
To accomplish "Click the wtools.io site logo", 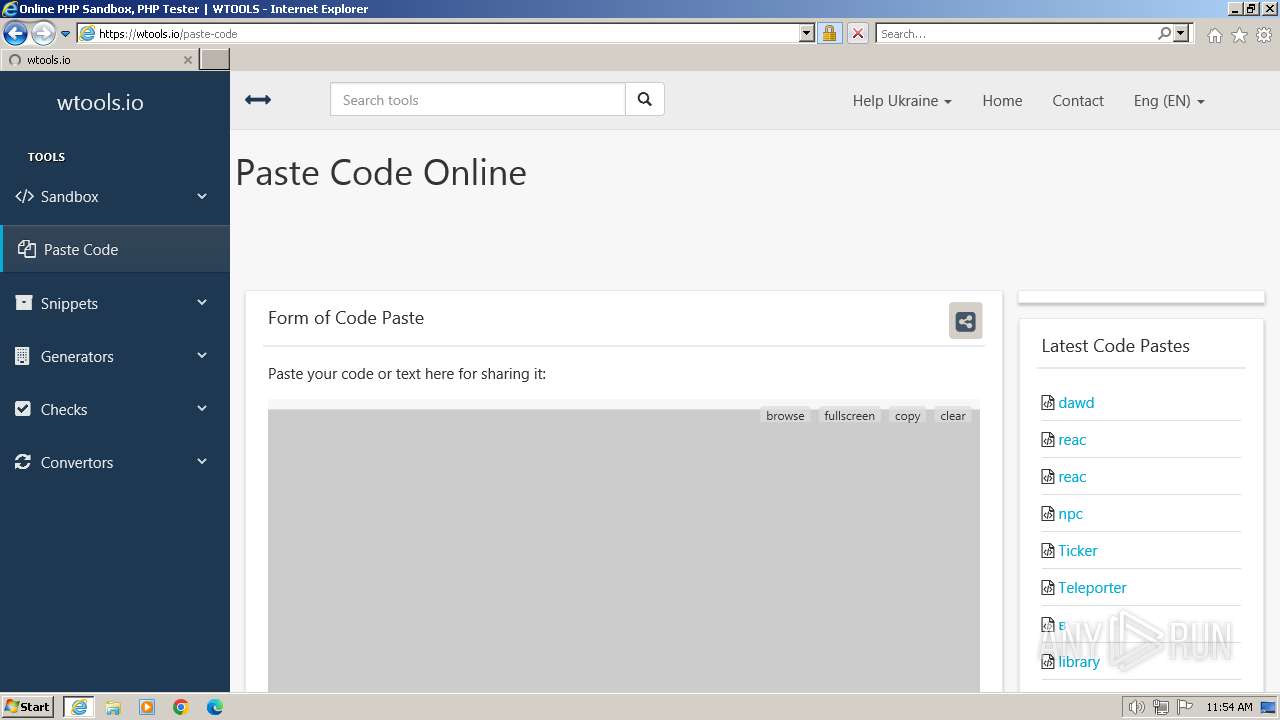I will (100, 102).
